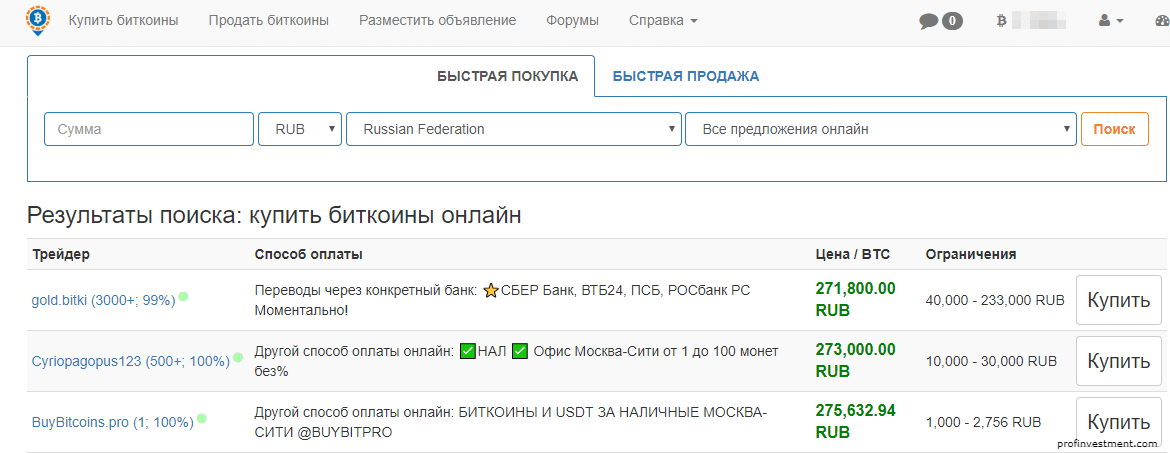
Task: Open trader profile Cyriopagopus123
Action: (x=131, y=361)
